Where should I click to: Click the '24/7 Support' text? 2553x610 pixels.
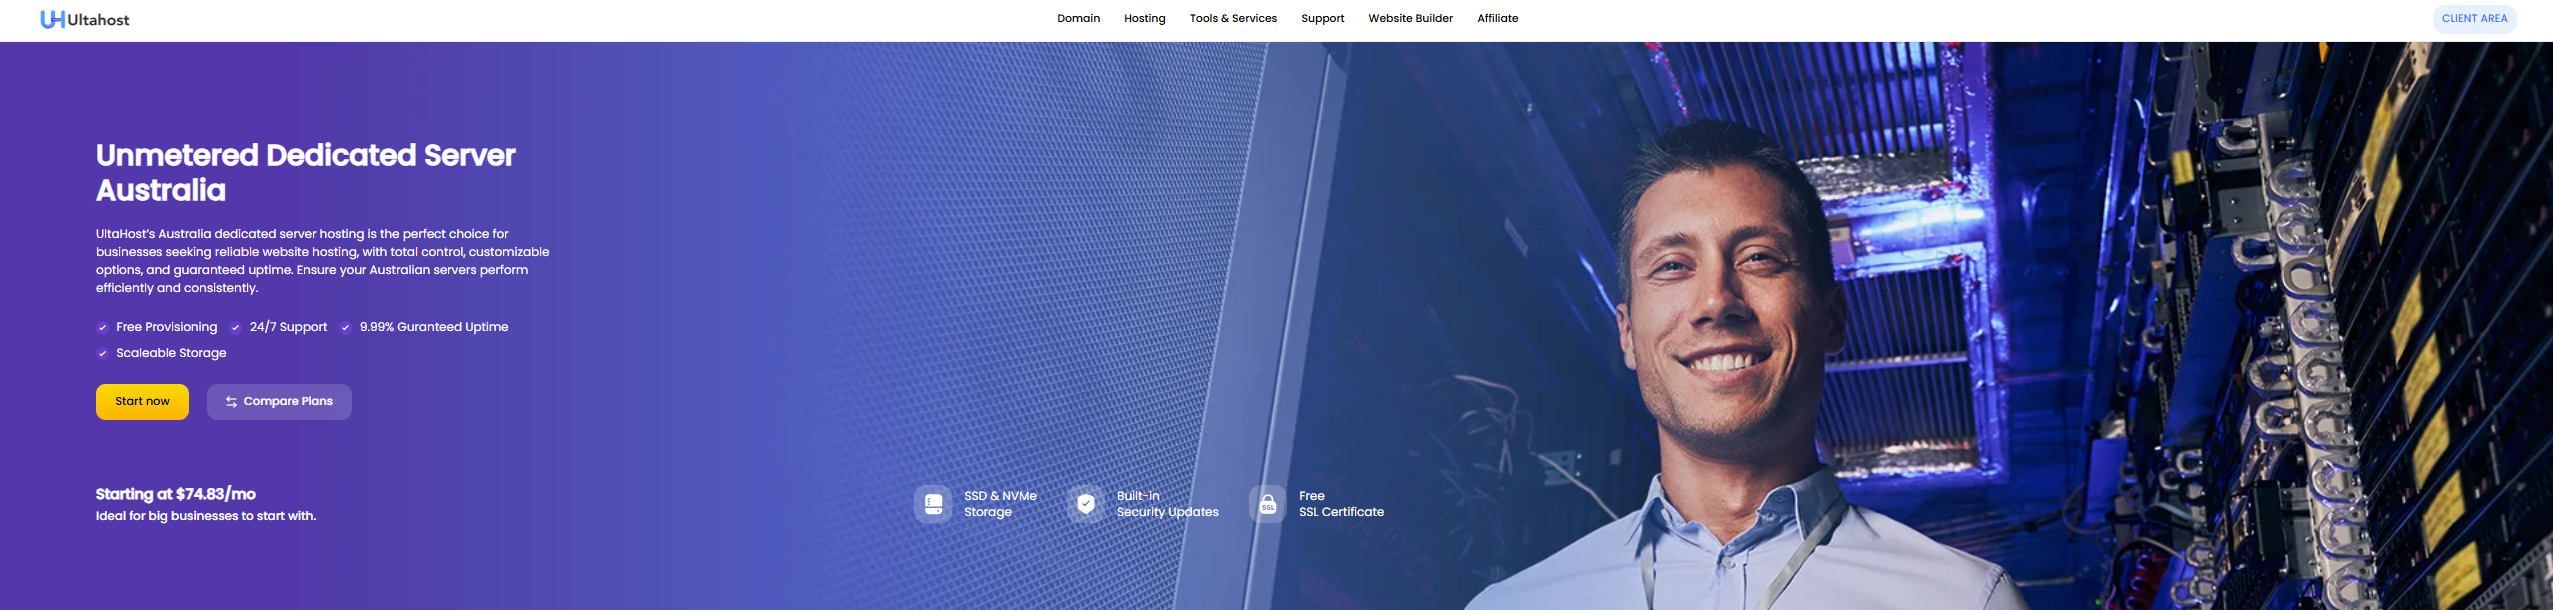[x=288, y=327]
